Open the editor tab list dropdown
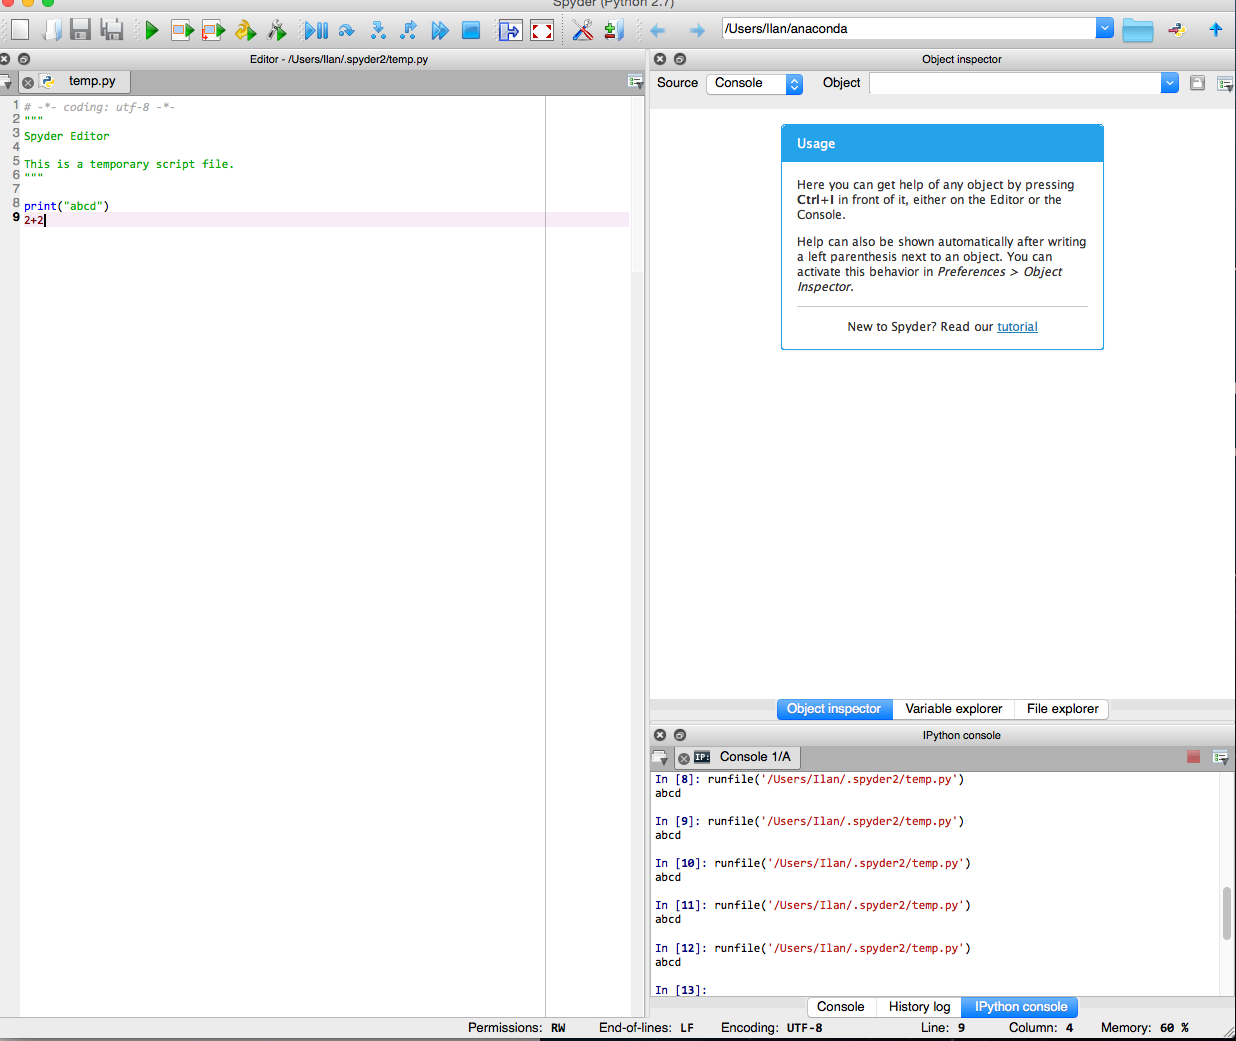Image resolution: width=1236 pixels, height=1041 pixels. (x=7, y=83)
